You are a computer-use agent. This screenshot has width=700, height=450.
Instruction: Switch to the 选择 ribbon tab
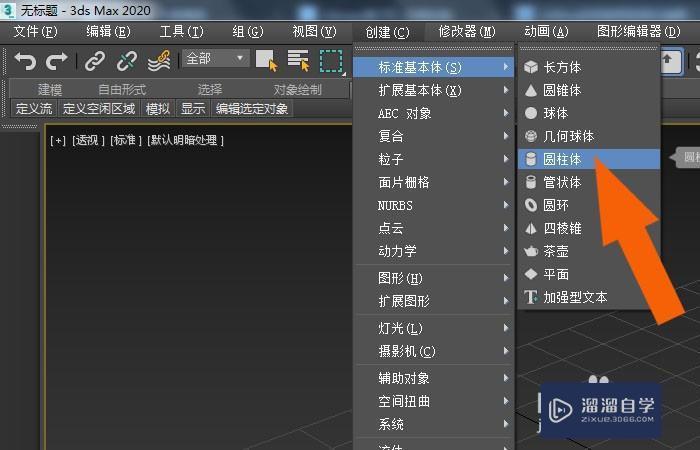[x=210, y=90]
